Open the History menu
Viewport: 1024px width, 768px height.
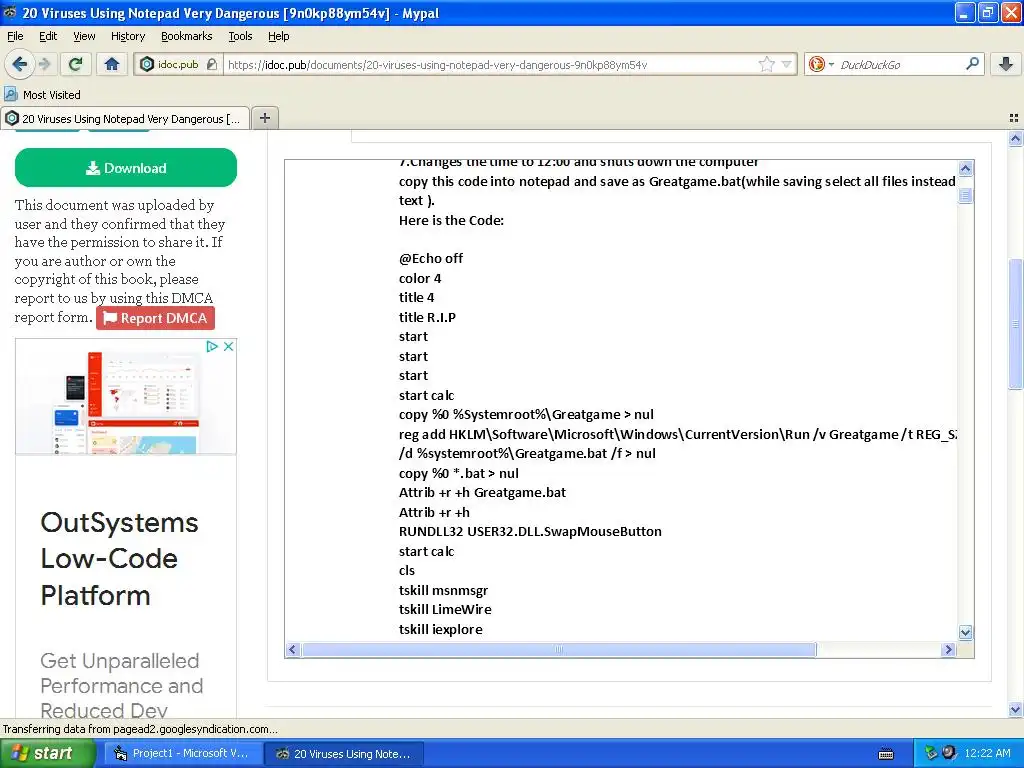127,36
